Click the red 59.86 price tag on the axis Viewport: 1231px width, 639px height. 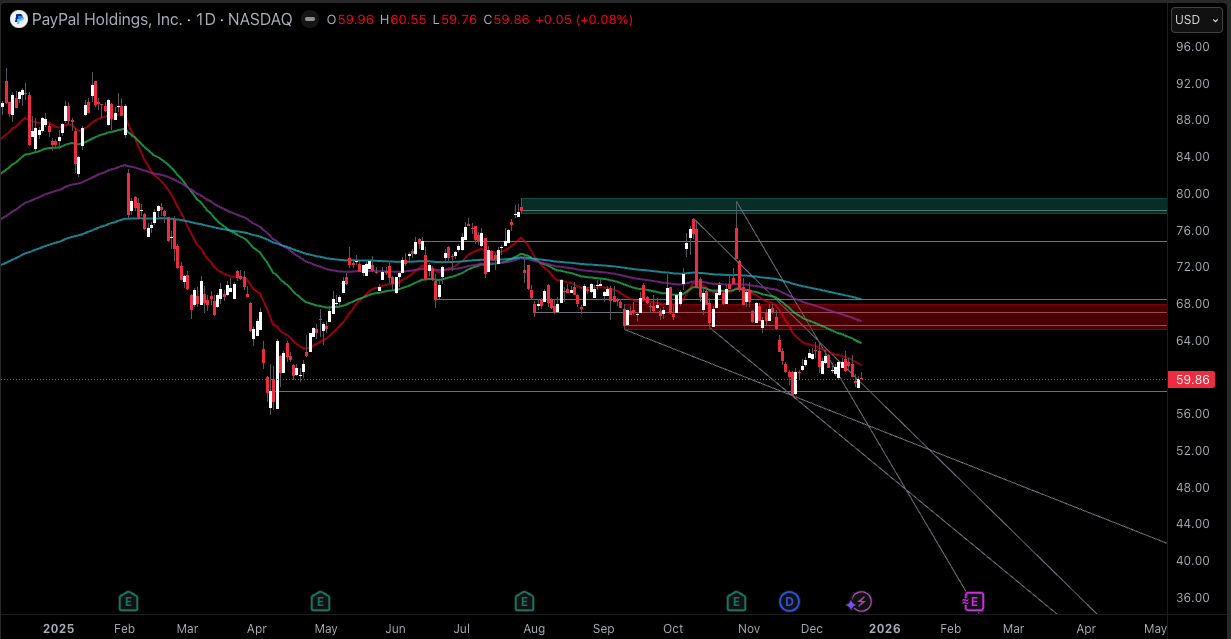coord(1192,379)
